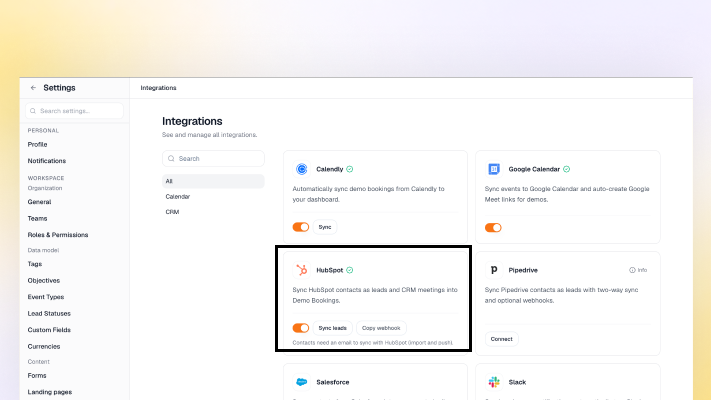Click the Salesforce card title
This screenshot has height=400, width=711.
point(333,382)
